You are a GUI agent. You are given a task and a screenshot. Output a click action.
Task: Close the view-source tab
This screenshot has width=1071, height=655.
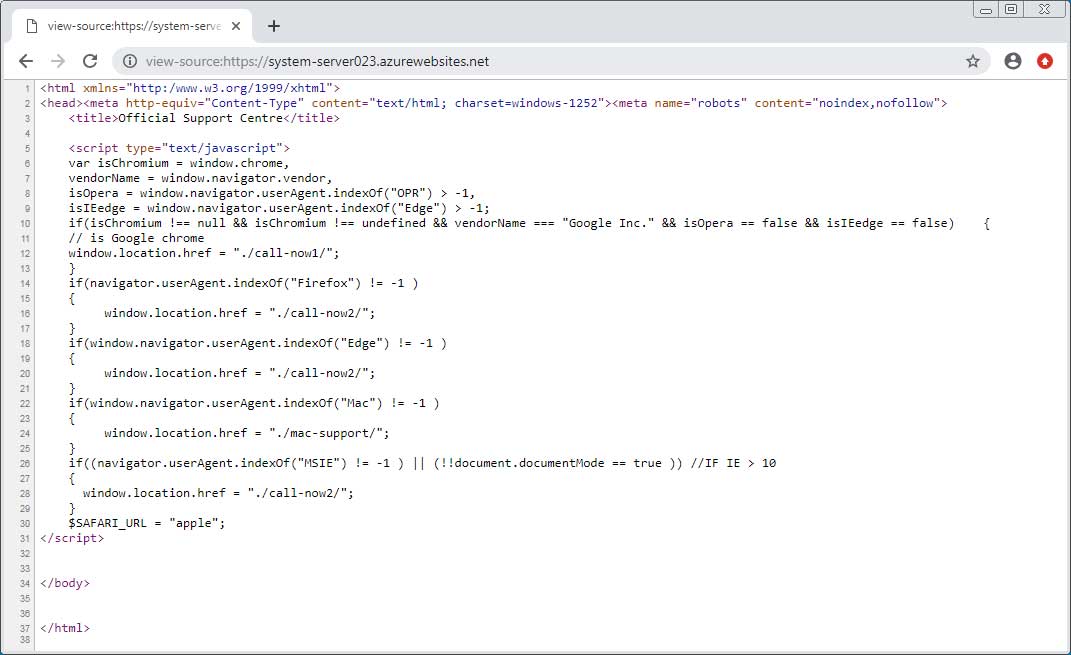click(x=236, y=26)
